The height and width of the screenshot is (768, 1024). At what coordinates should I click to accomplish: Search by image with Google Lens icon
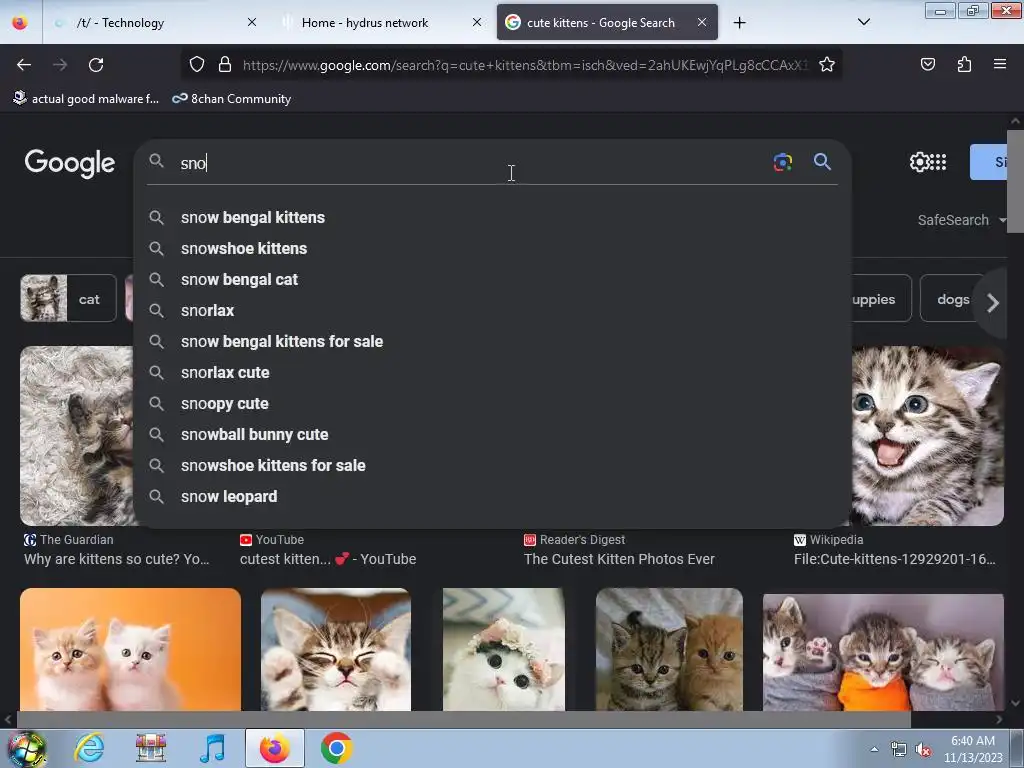tap(782, 162)
